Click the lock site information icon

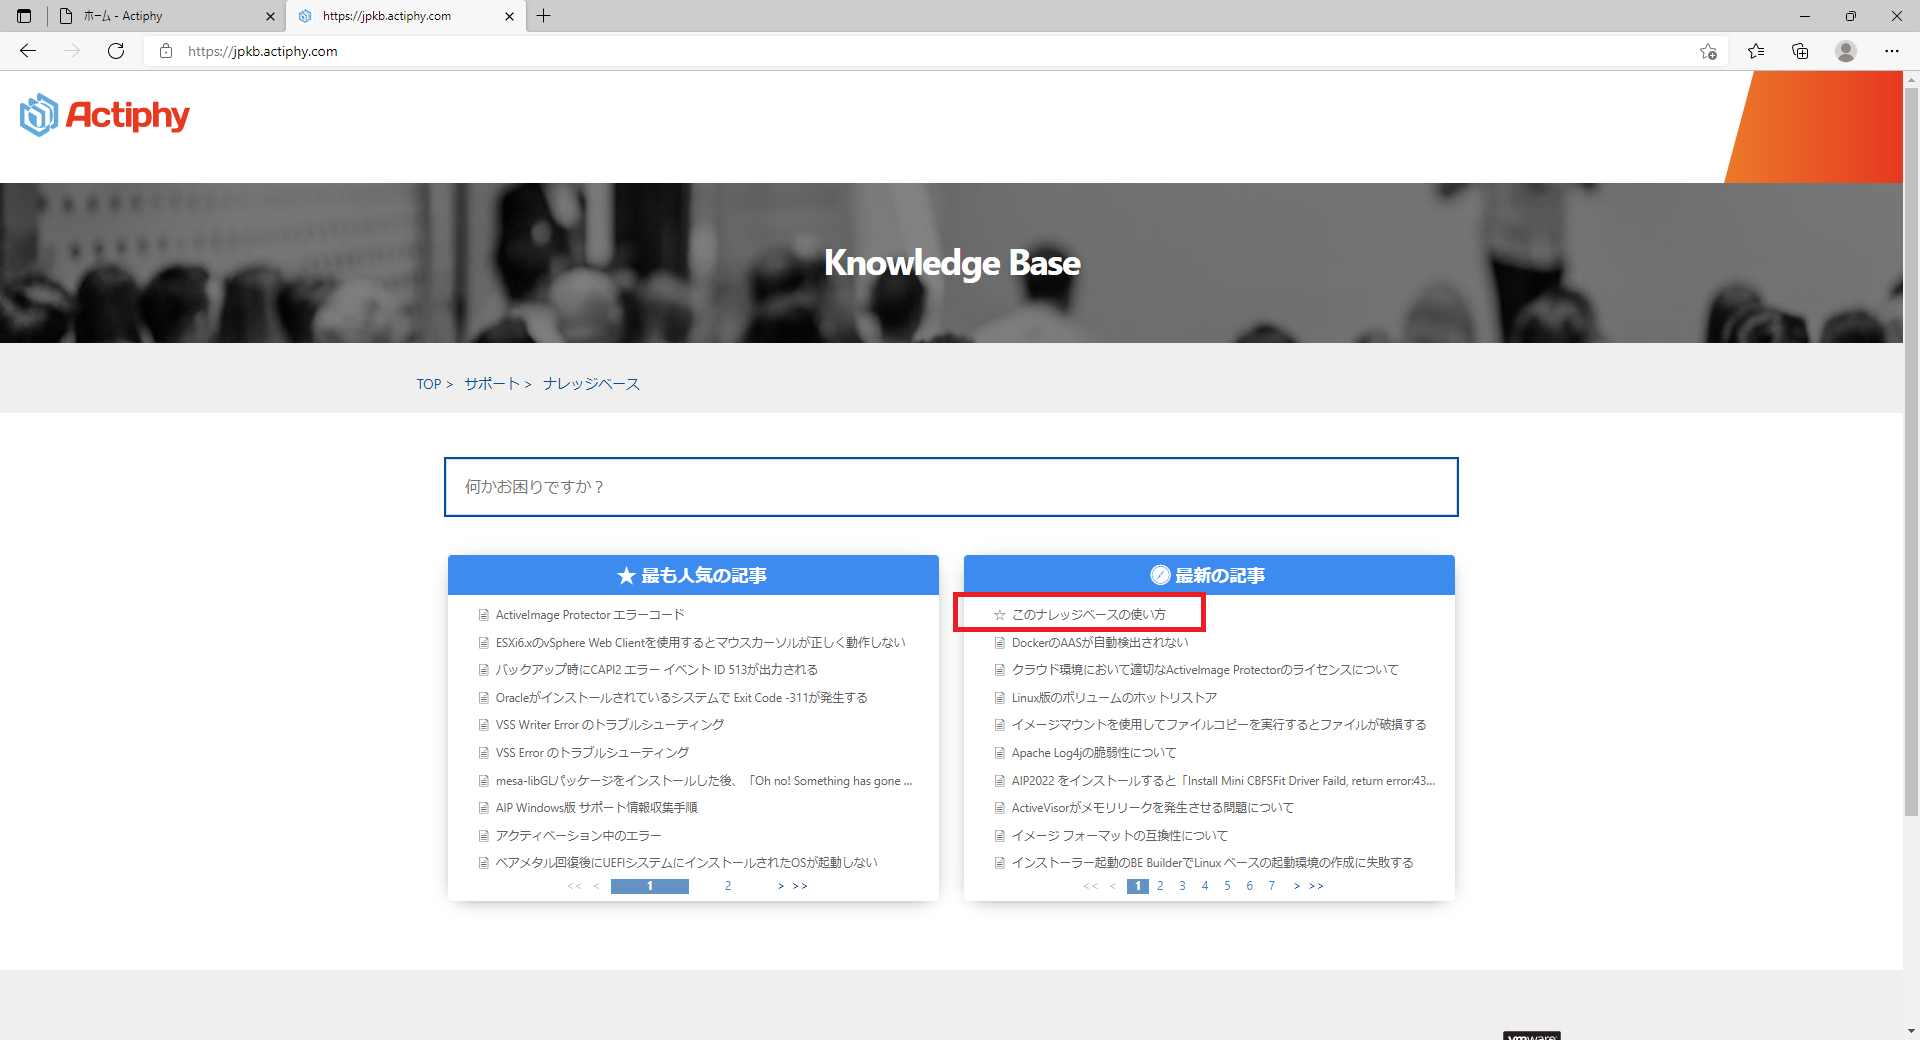tap(166, 51)
